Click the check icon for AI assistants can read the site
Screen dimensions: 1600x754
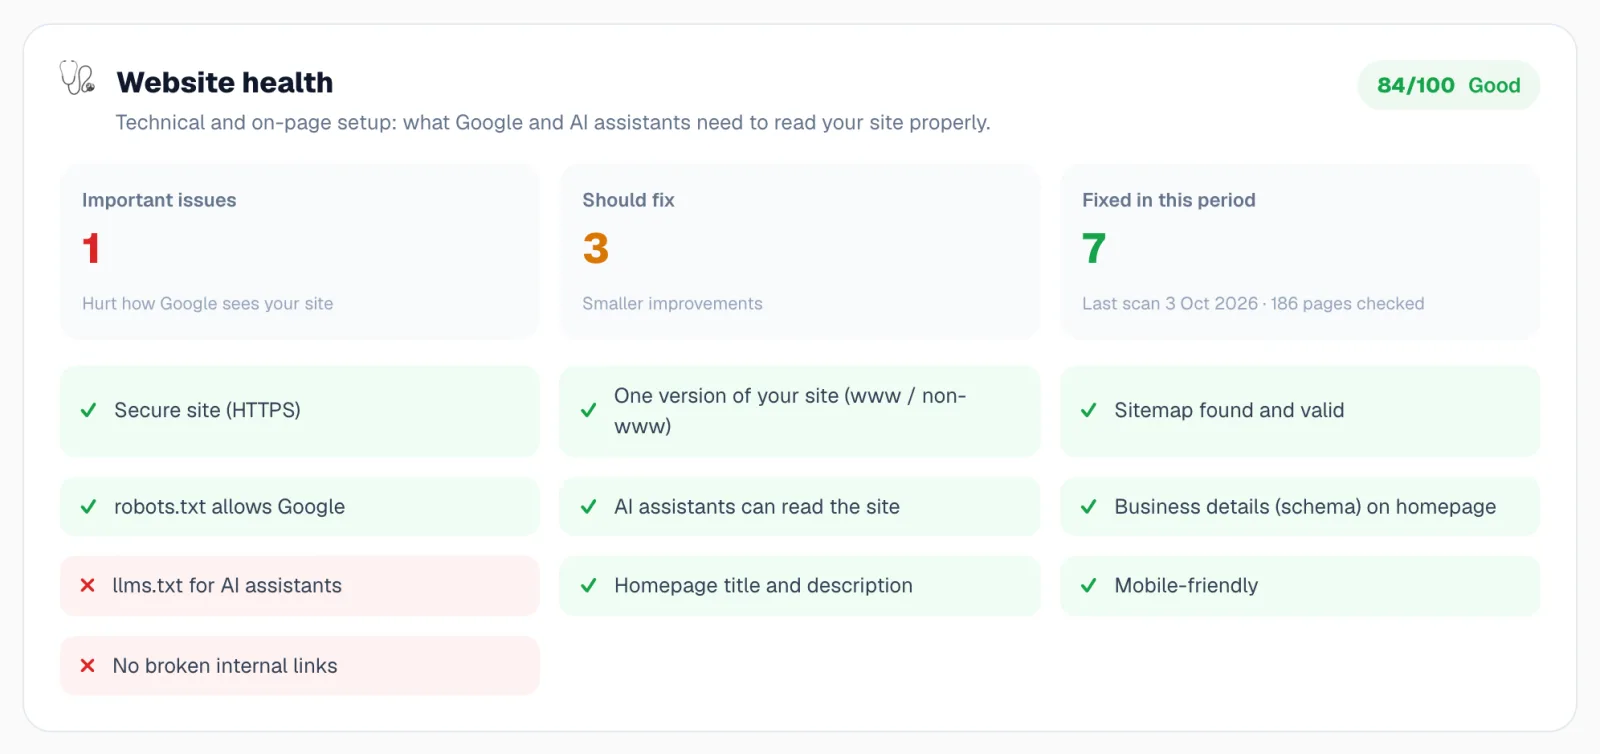(x=589, y=507)
